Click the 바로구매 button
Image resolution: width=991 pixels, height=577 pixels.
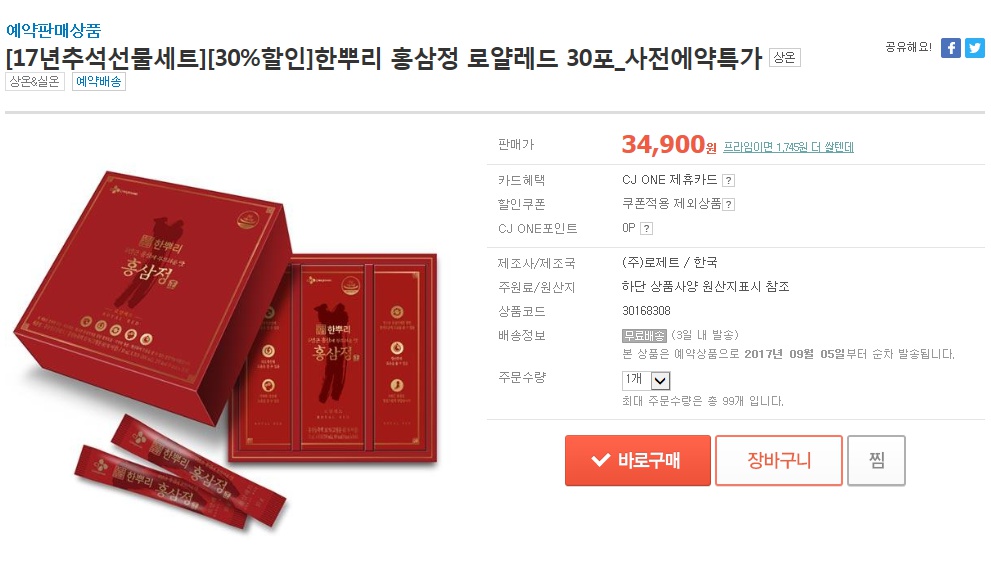[x=638, y=460]
